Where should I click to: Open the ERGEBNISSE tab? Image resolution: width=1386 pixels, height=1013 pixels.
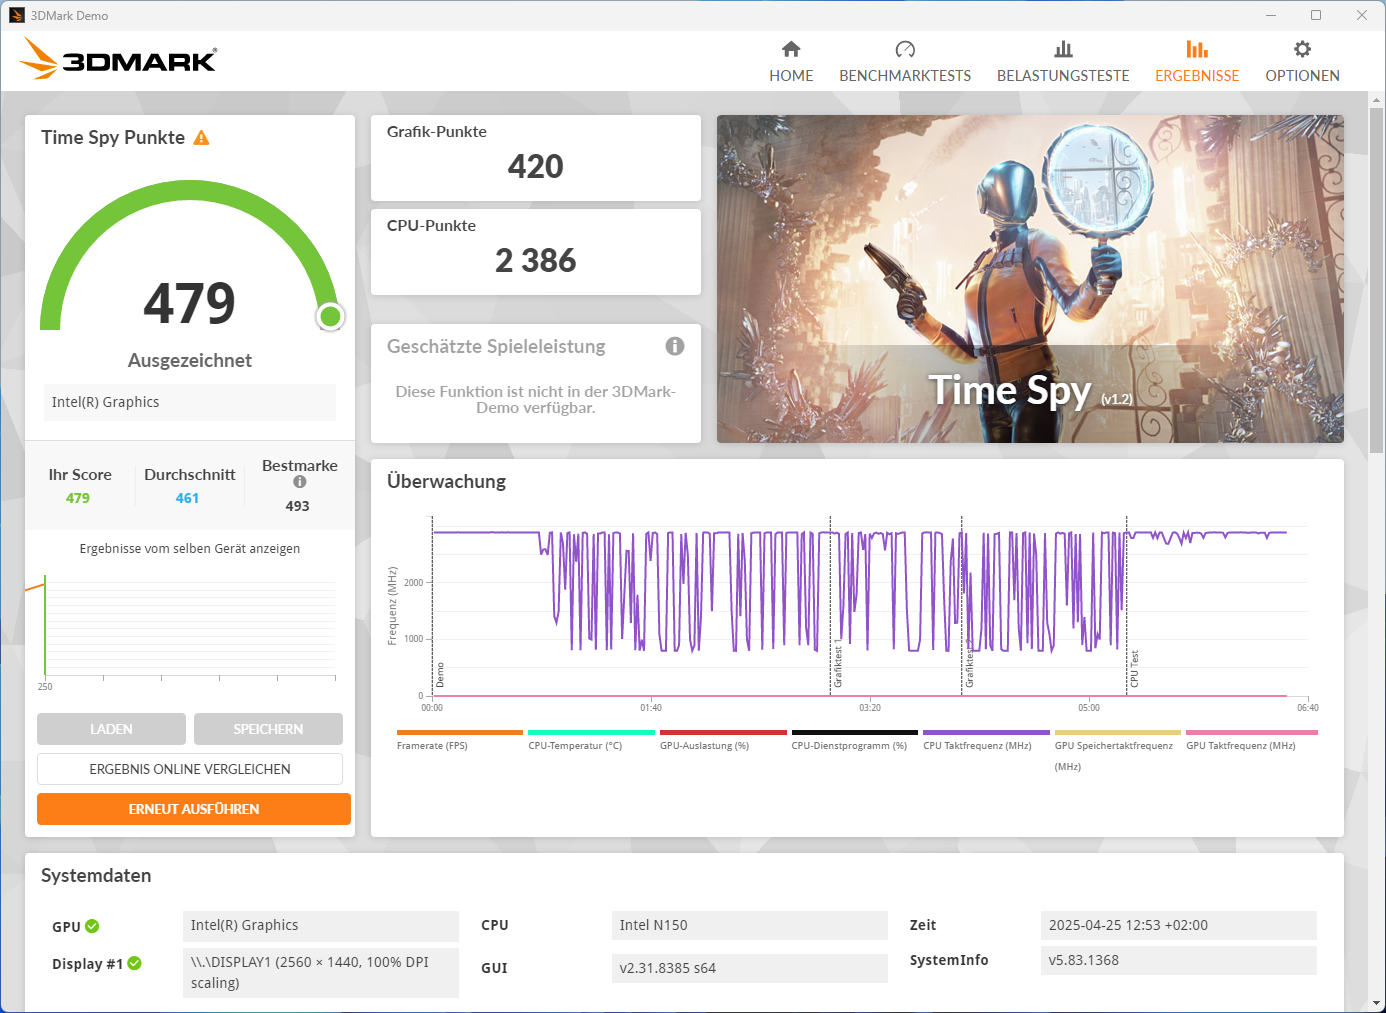1197,62
